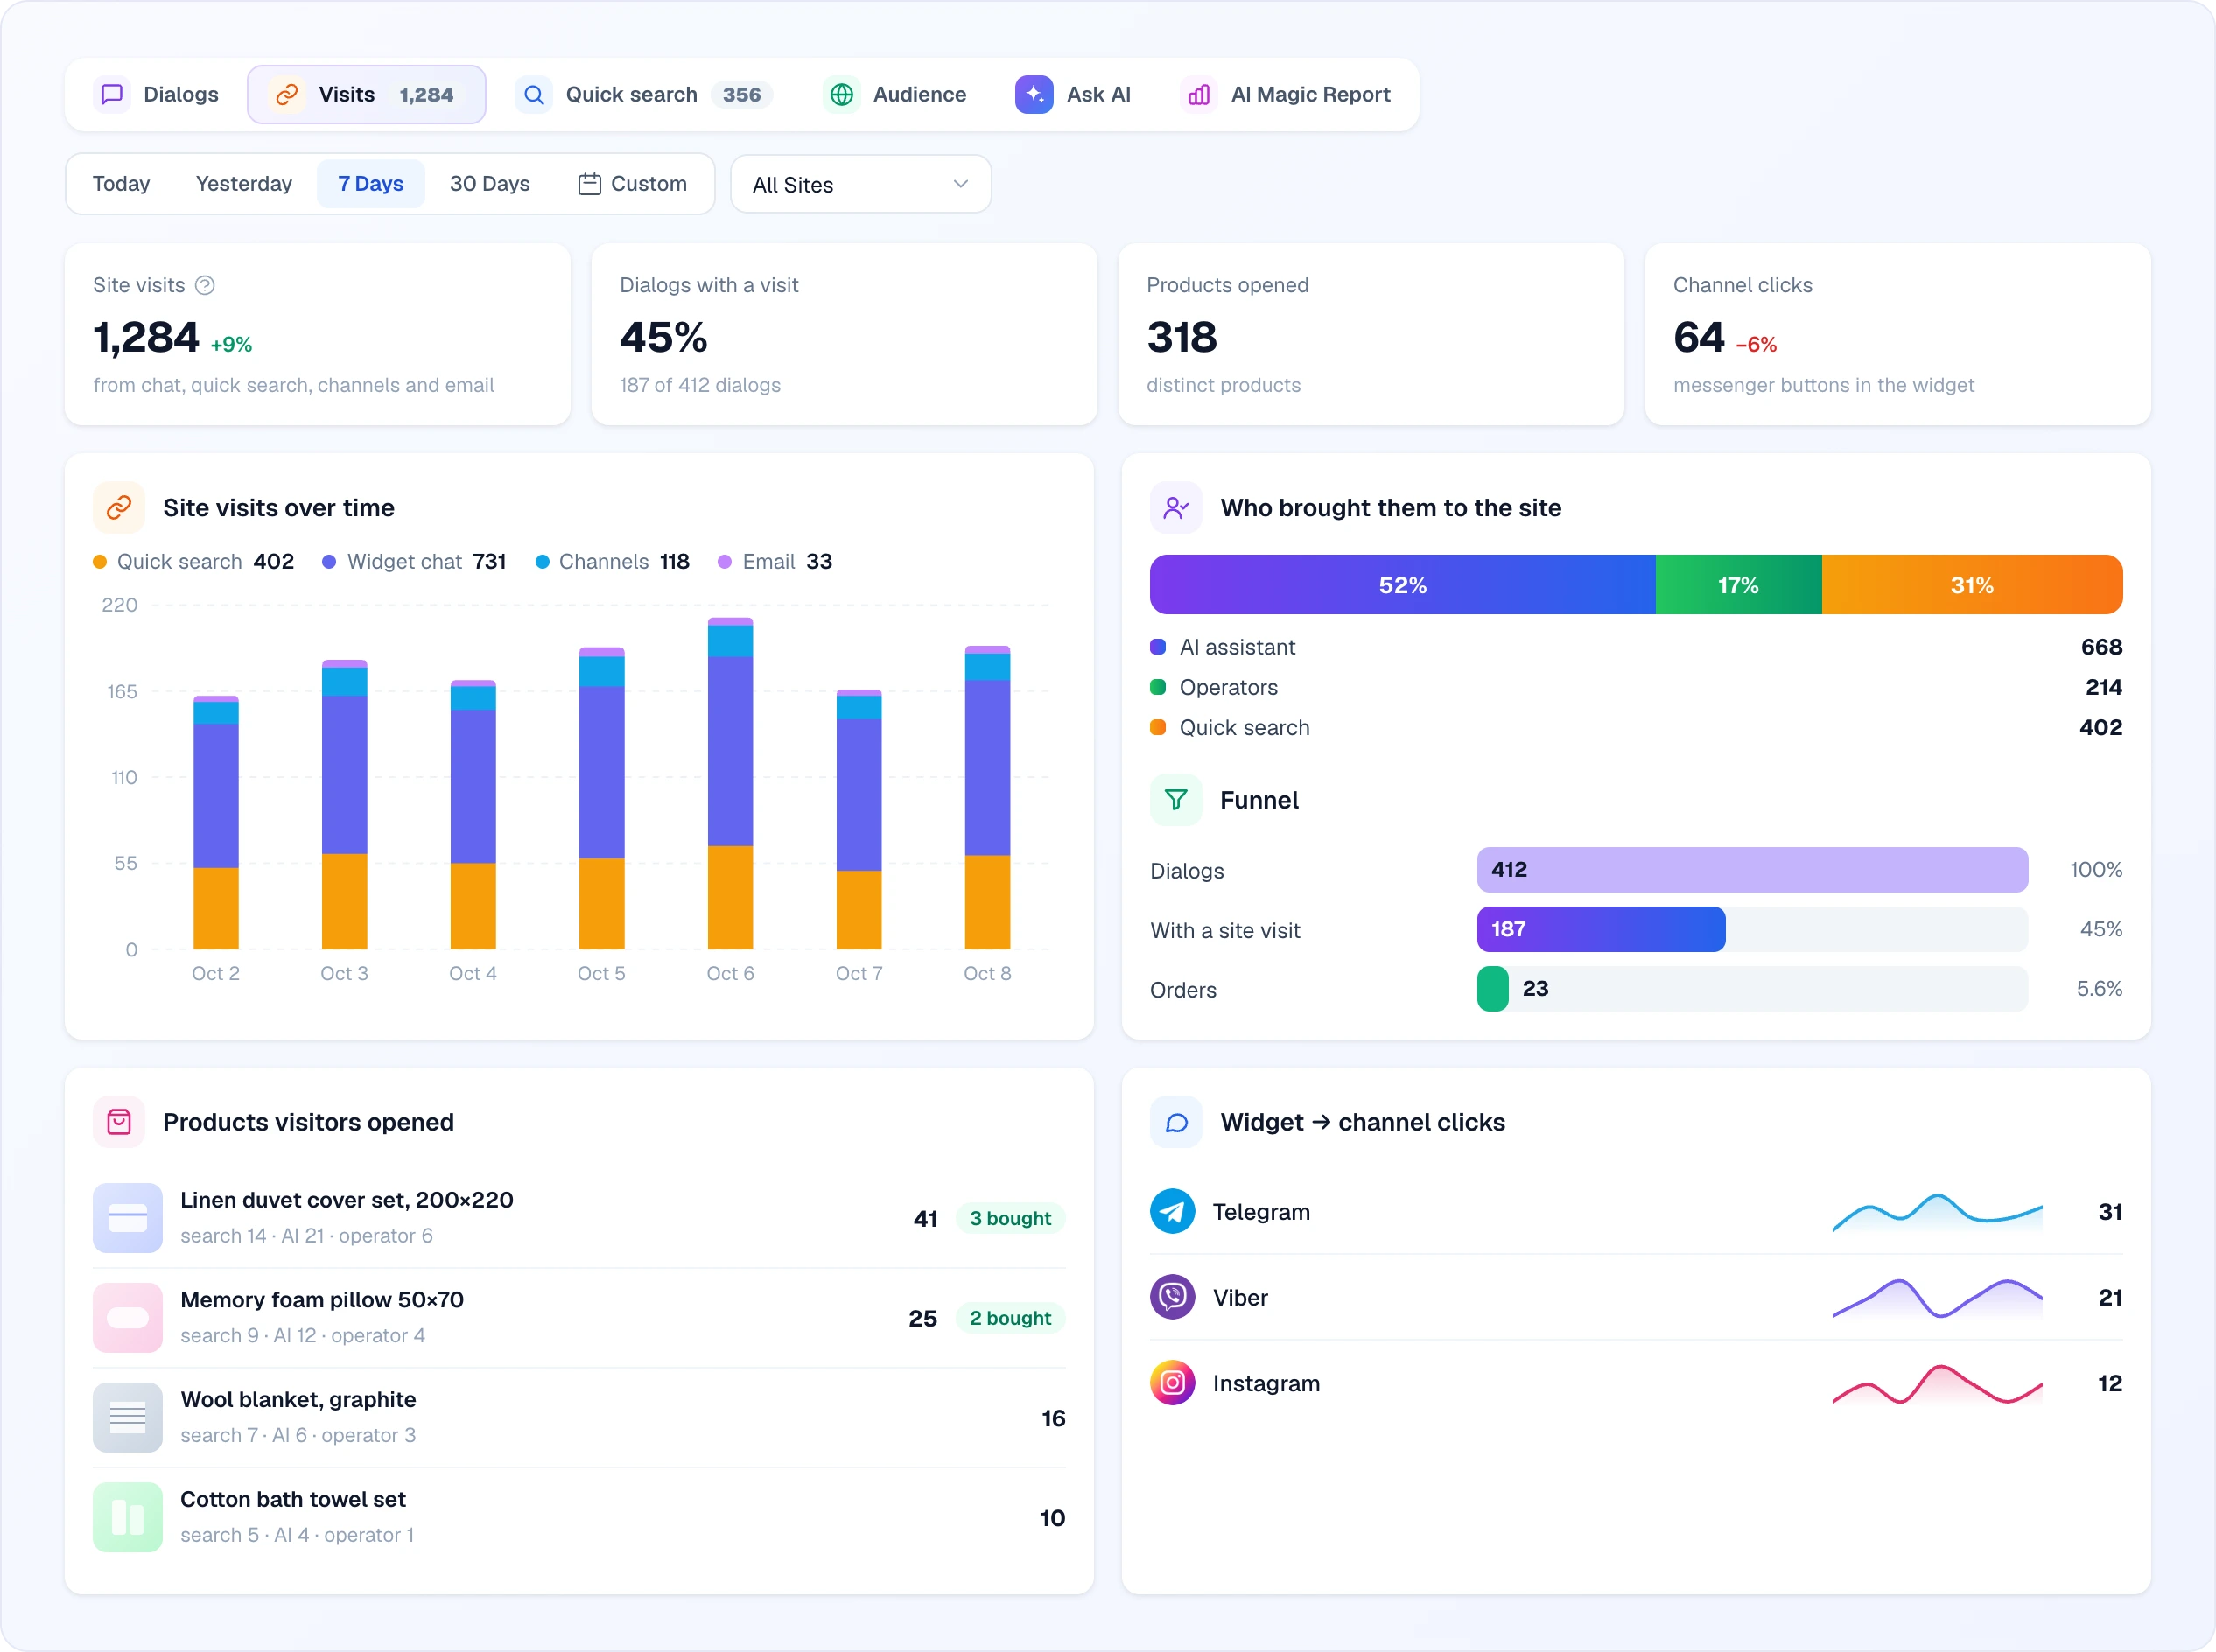Click the Audience globe icon
The width and height of the screenshot is (2216, 1652).
click(842, 94)
